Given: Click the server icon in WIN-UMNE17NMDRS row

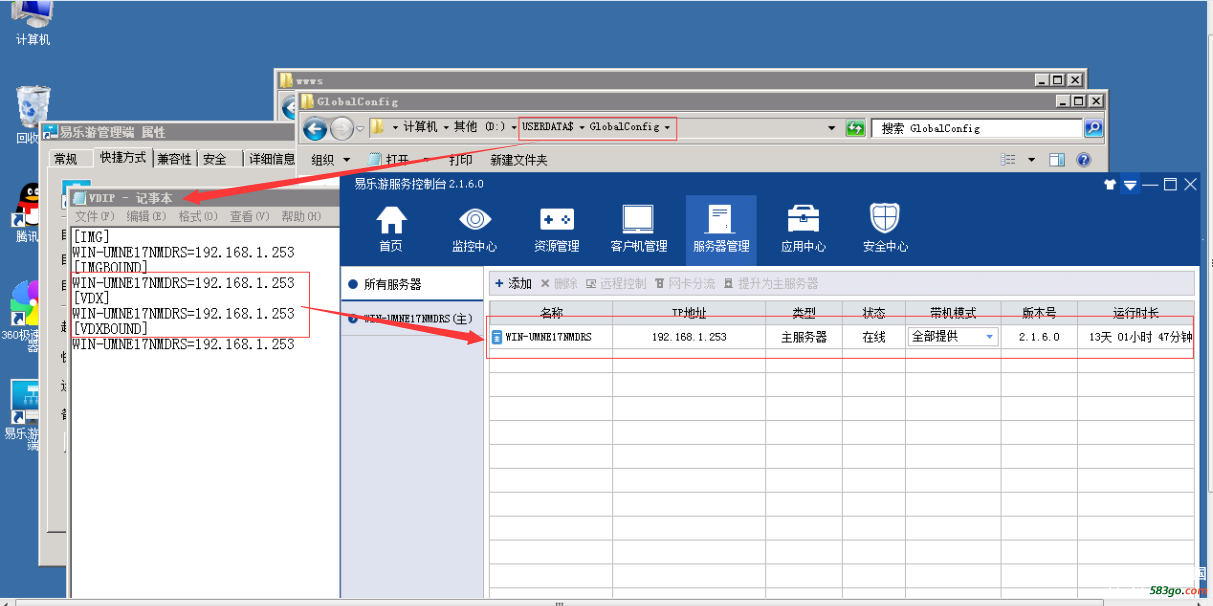Looking at the screenshot, I should click(497, 337).
